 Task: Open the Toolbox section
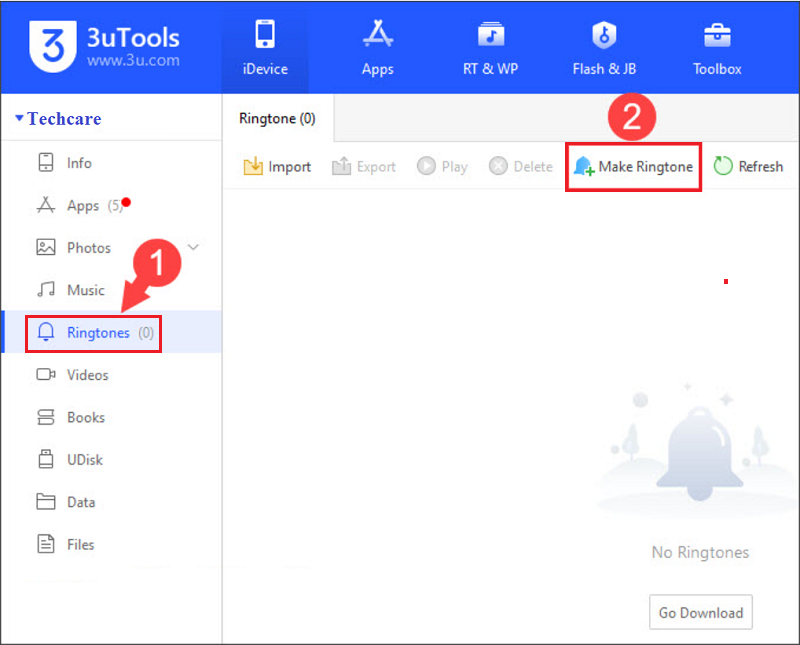(x=717, y=47)
